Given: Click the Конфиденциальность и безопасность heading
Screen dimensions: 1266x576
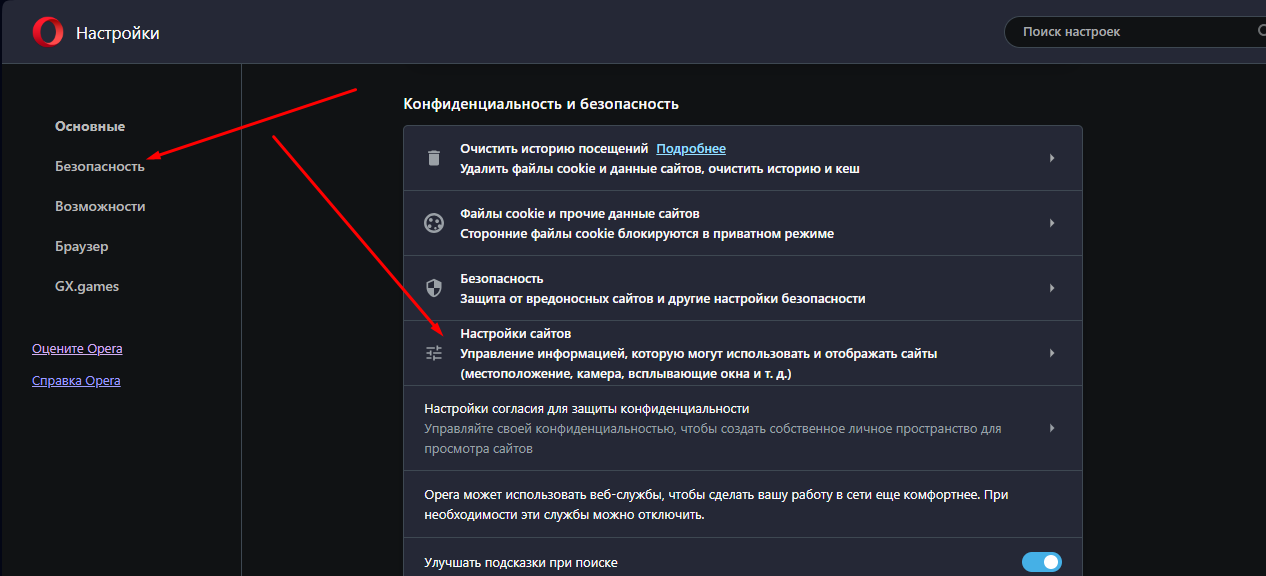Looking at the screenshot, I should [x=541, y=103].
